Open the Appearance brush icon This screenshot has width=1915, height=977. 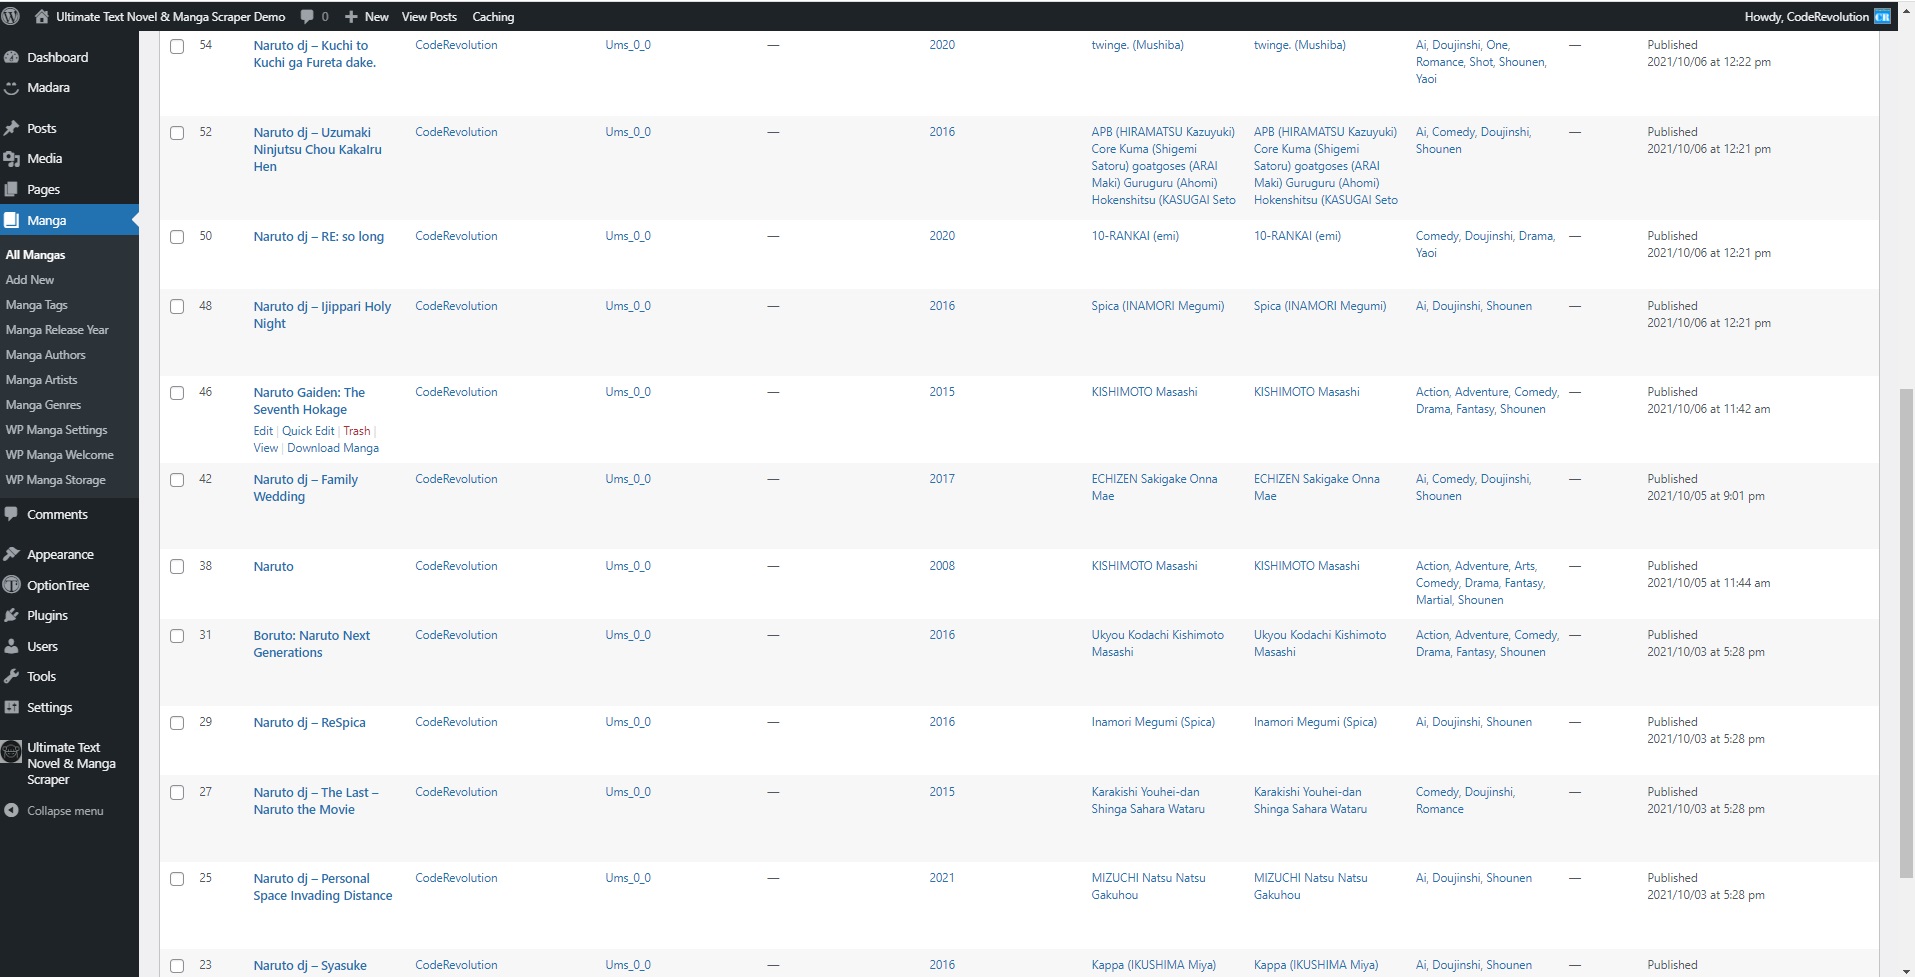click(12, 555)
